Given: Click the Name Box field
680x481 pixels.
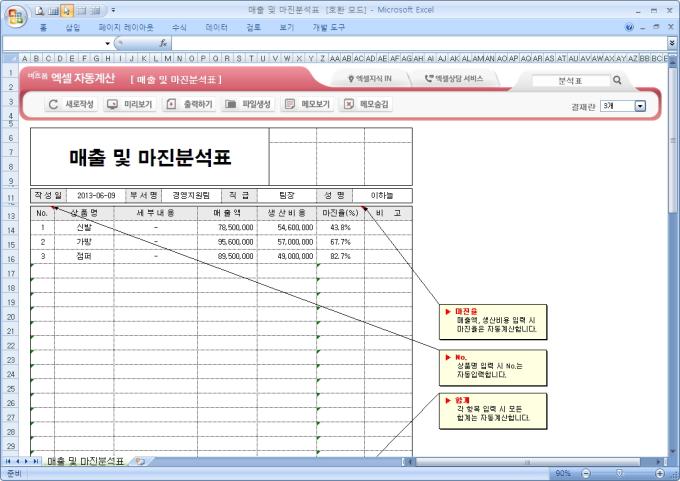Looking at the screenshot, I should point(53,43).
